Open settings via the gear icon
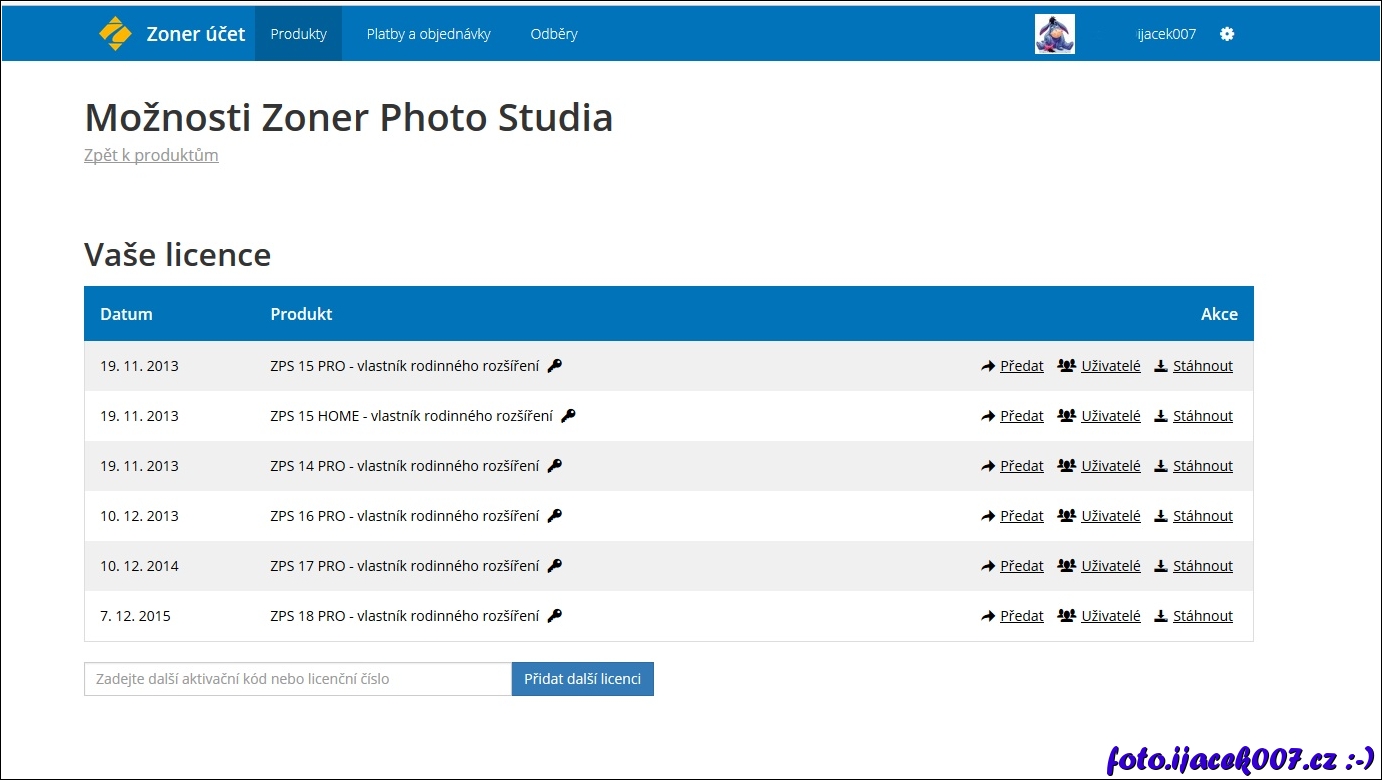The width and height of the screenshot is (1382, 780). [1227, 34]
